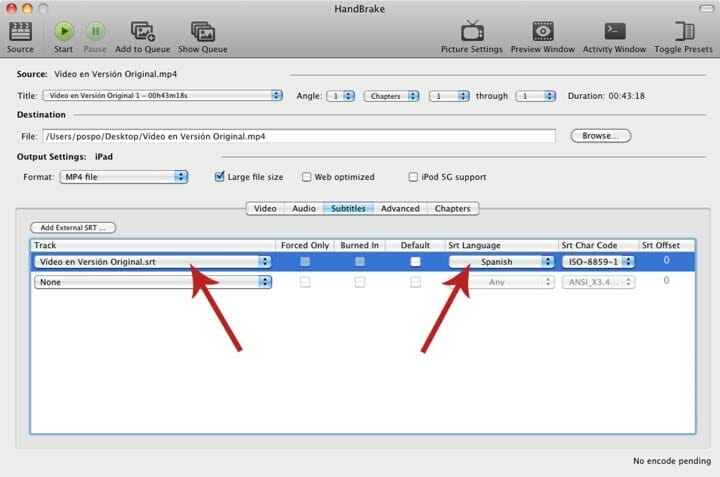The width and height of the screenshot is (720, 477).
Task: Click the Default column header
Action: [415, 245]
